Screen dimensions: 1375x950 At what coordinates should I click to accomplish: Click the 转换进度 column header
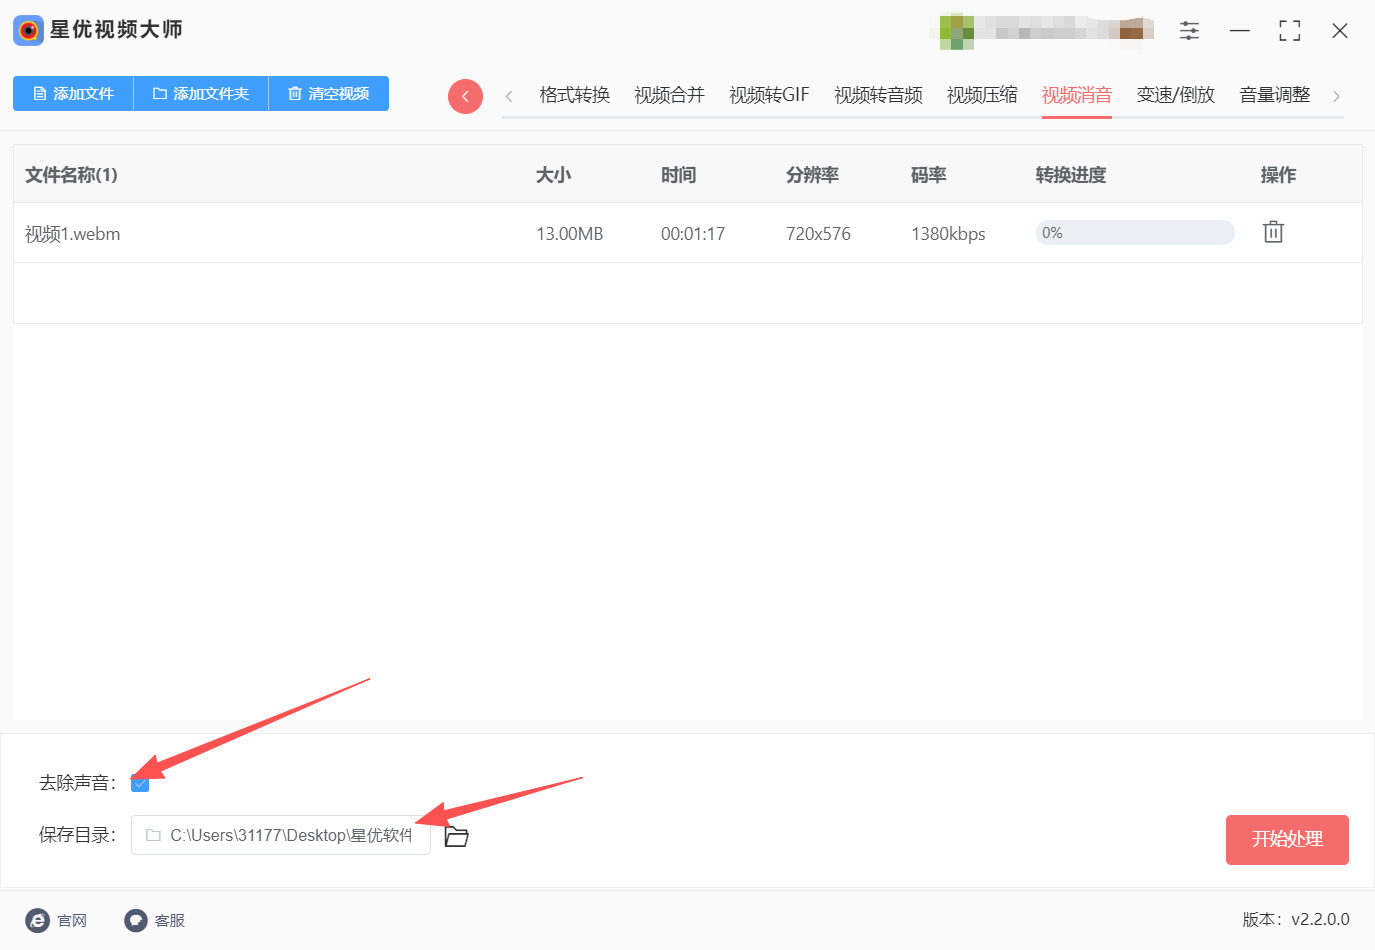coord(1071,175)
